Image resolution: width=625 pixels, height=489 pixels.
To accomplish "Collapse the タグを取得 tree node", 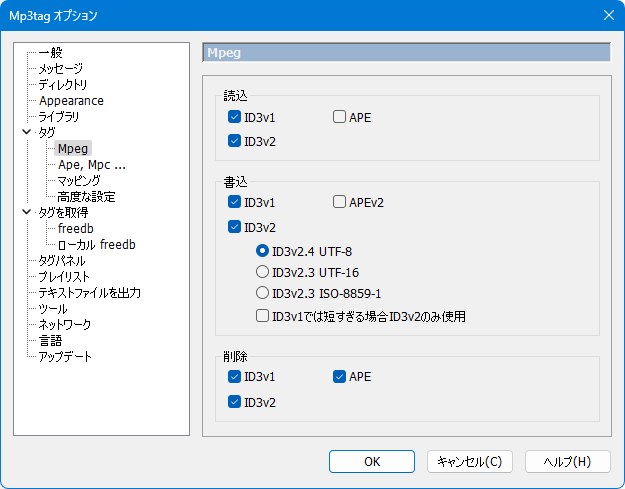I will click(x=26, y=212).
